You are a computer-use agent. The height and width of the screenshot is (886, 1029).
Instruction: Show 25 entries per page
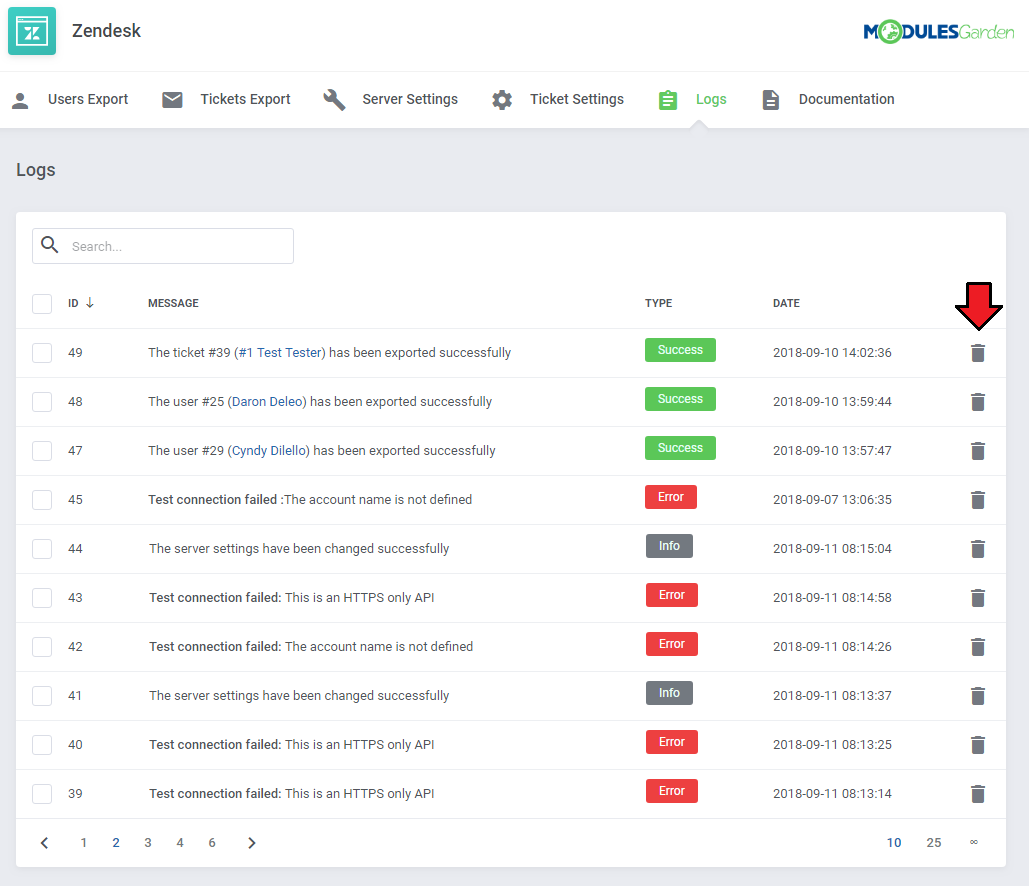934,843
